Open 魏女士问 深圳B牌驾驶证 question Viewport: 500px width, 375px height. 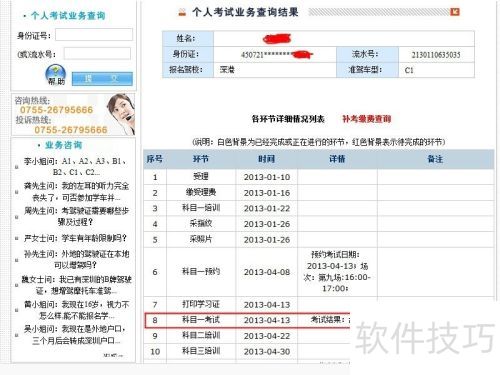(x=76, y=285)
